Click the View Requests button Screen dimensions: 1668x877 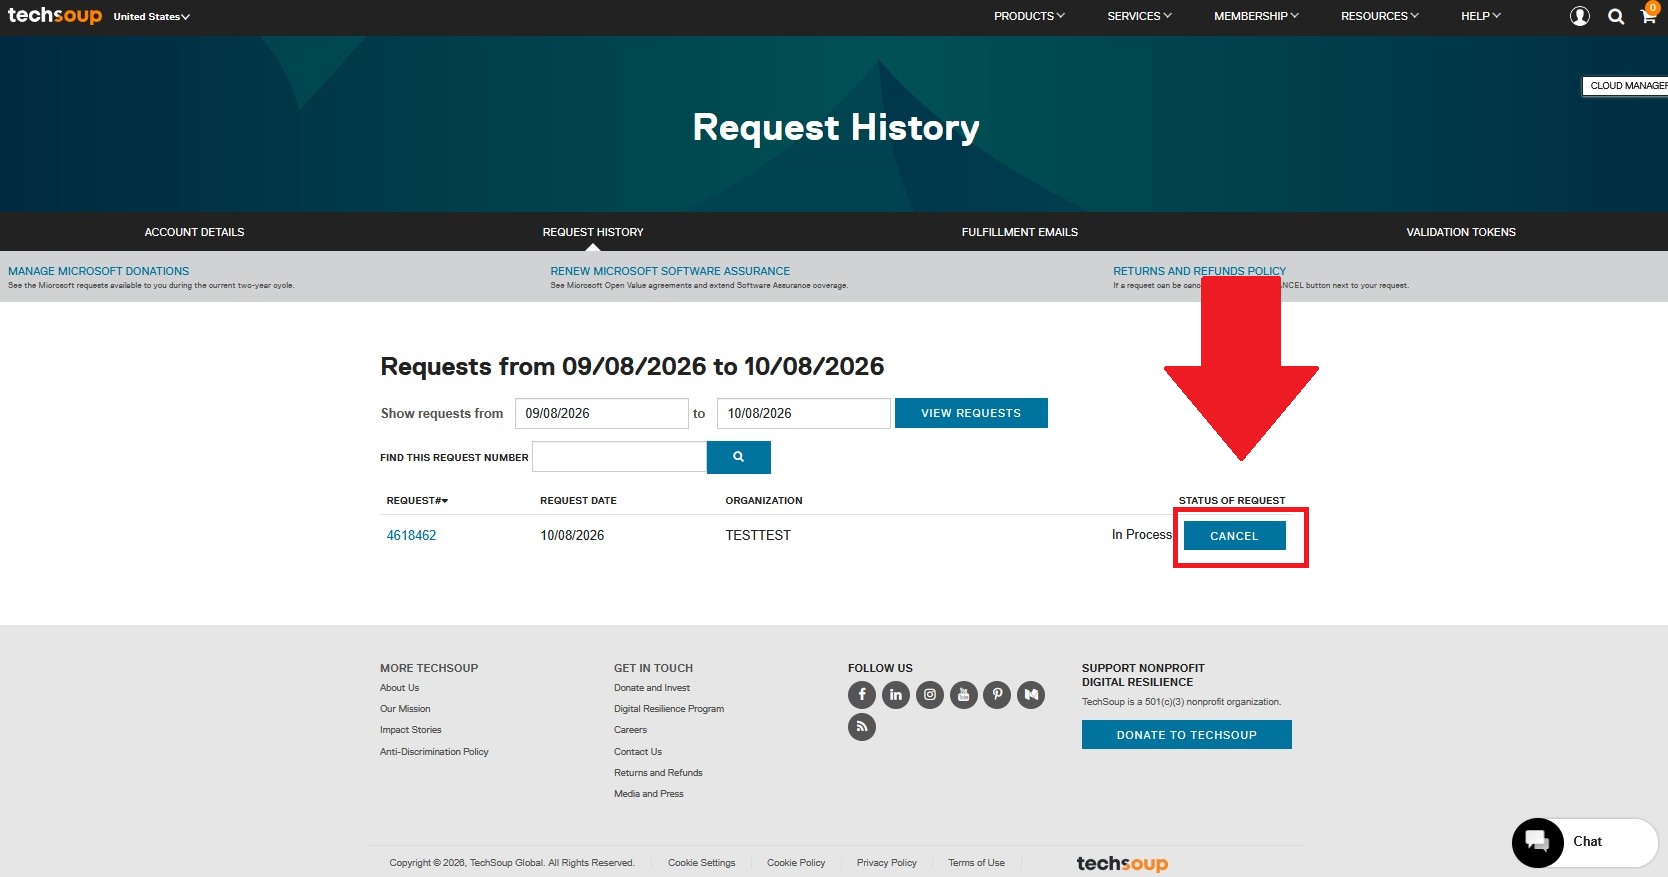pos(971,413)
